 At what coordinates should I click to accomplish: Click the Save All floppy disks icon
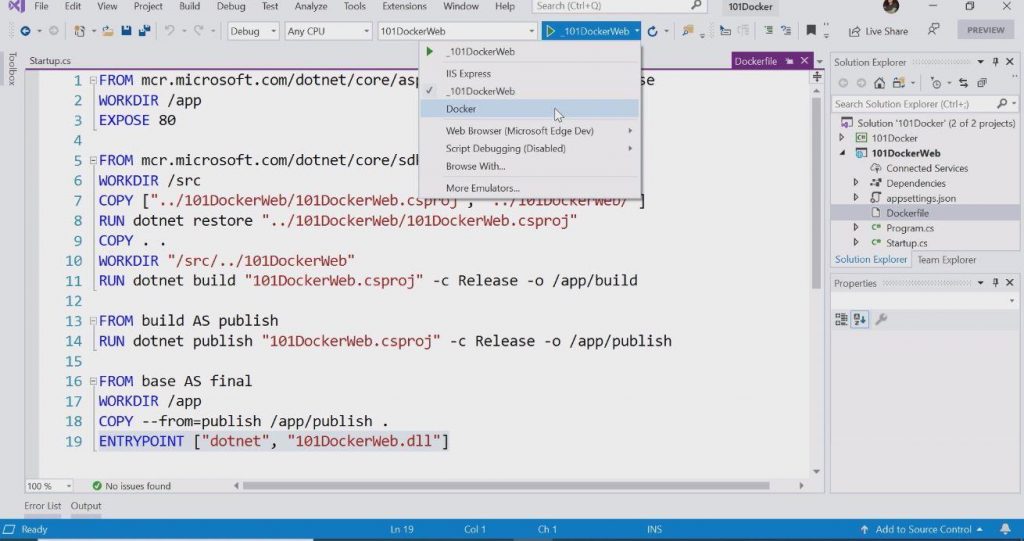144,31
